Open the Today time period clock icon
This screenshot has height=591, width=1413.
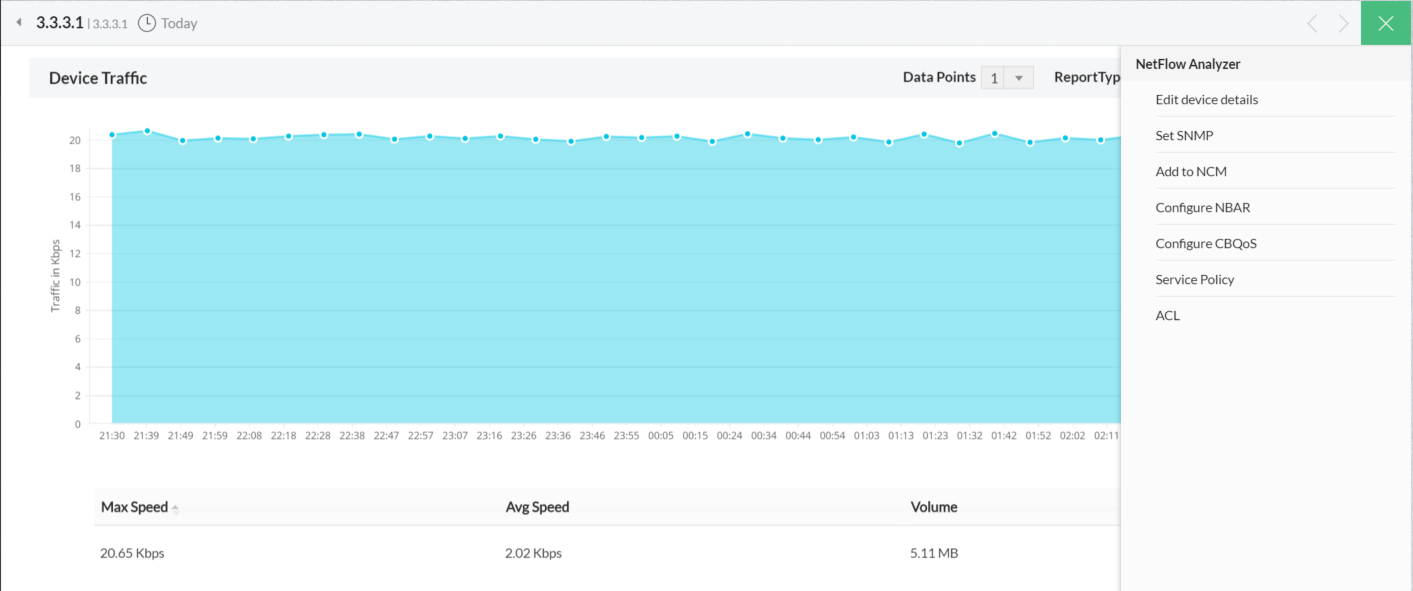[x=147, y=23]
